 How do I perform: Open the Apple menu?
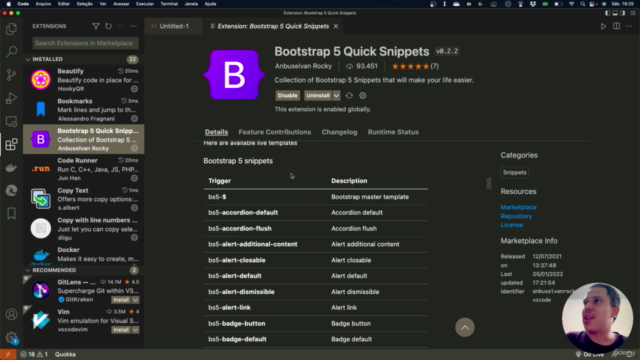pyautogui.click(x=8, y=4)
